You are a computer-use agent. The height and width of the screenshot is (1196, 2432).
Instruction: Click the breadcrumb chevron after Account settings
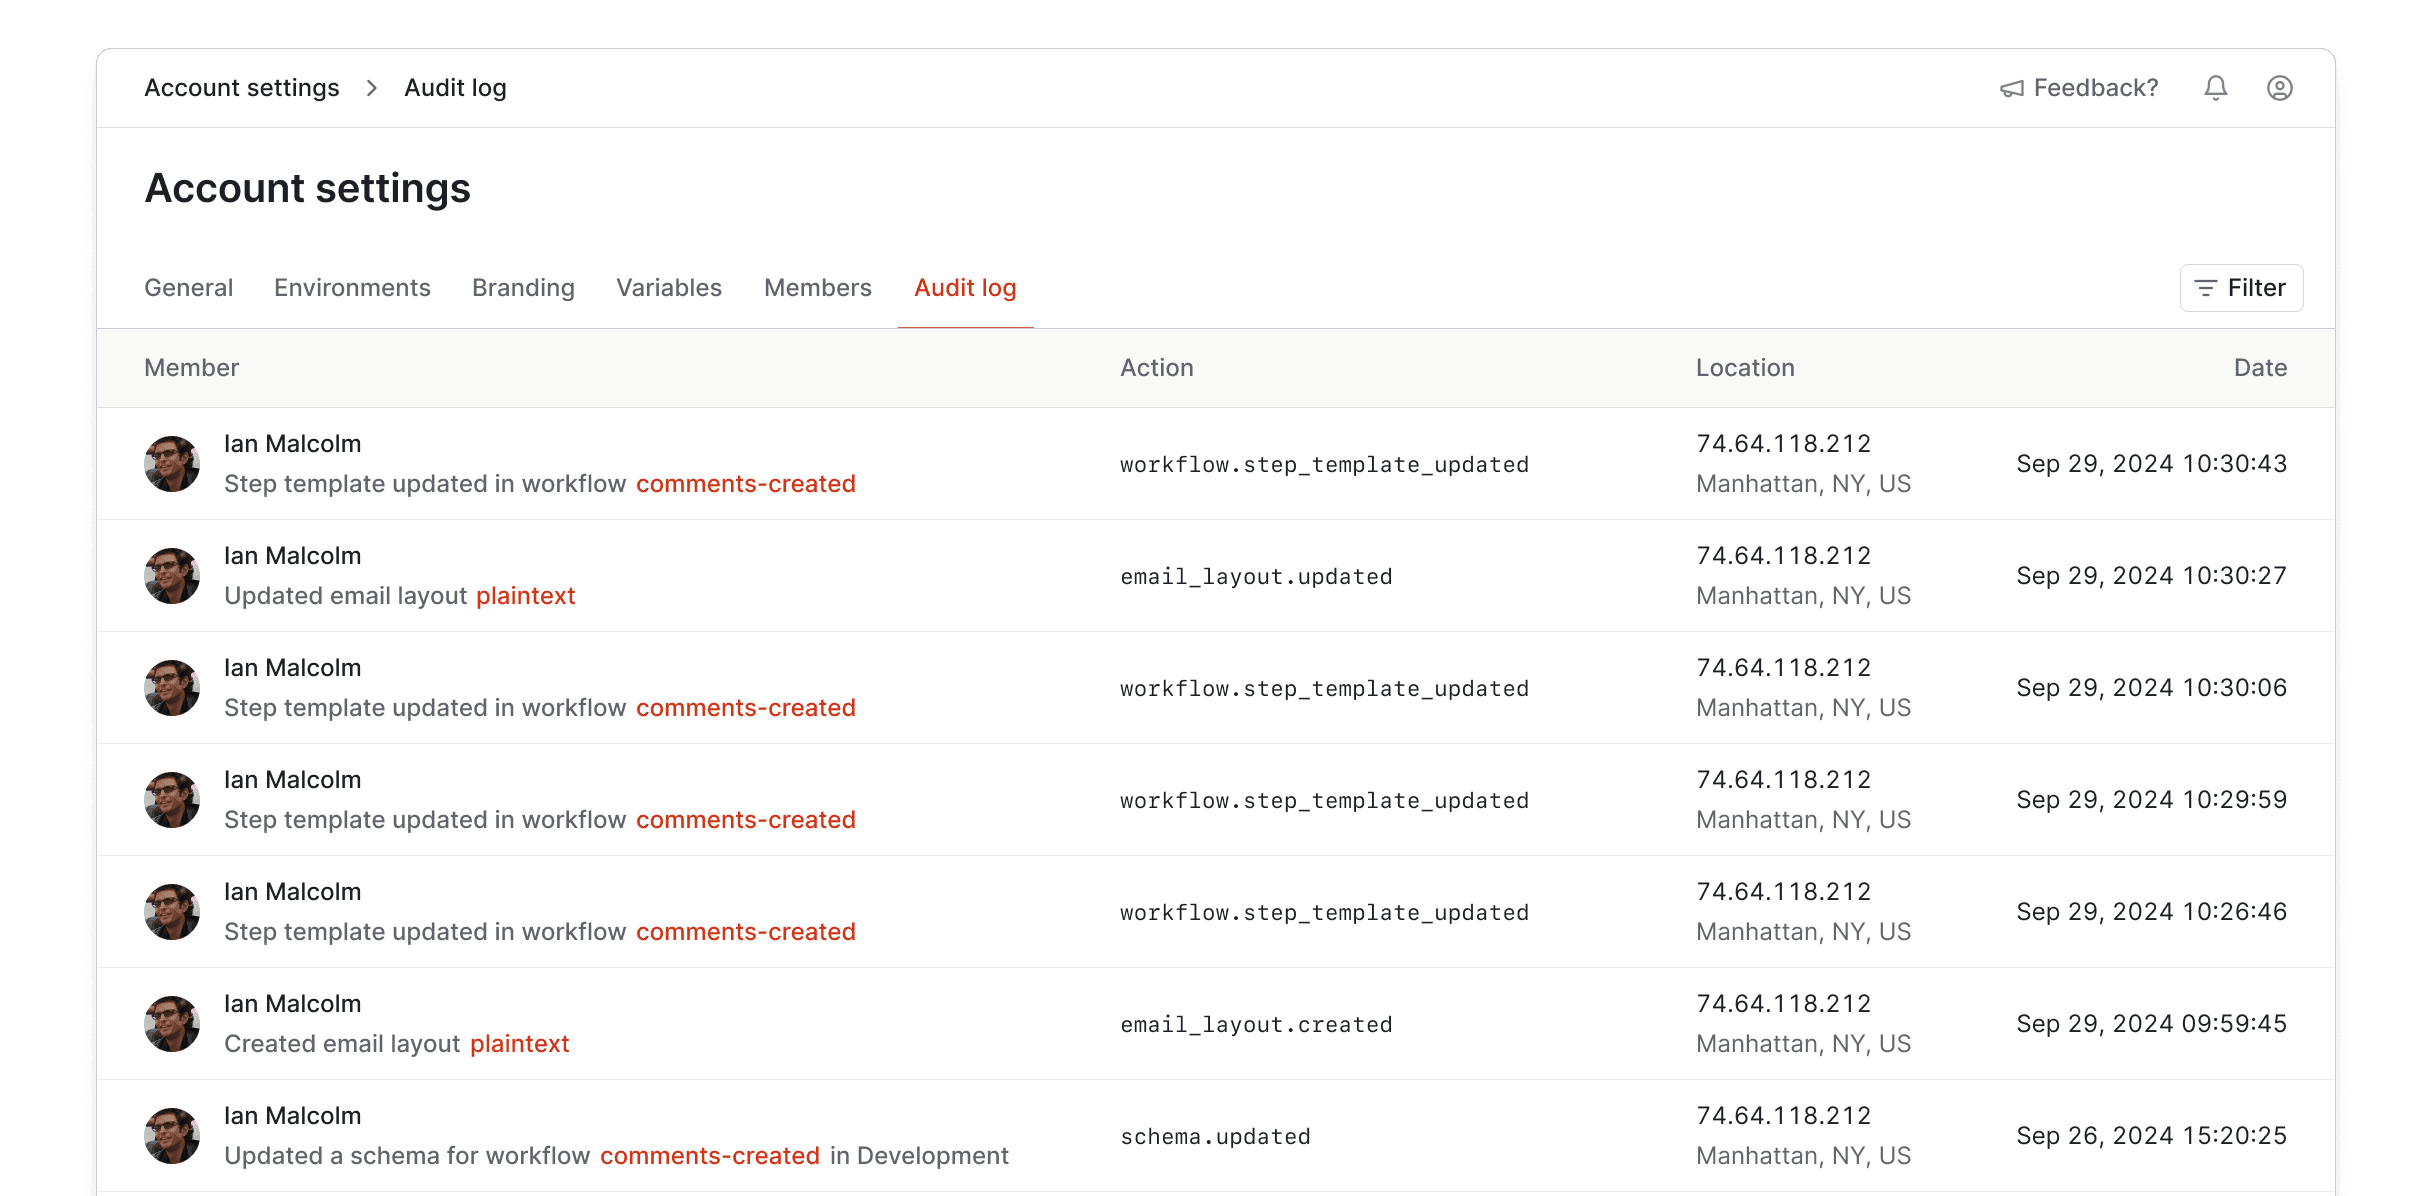click(x=371, y=88)
